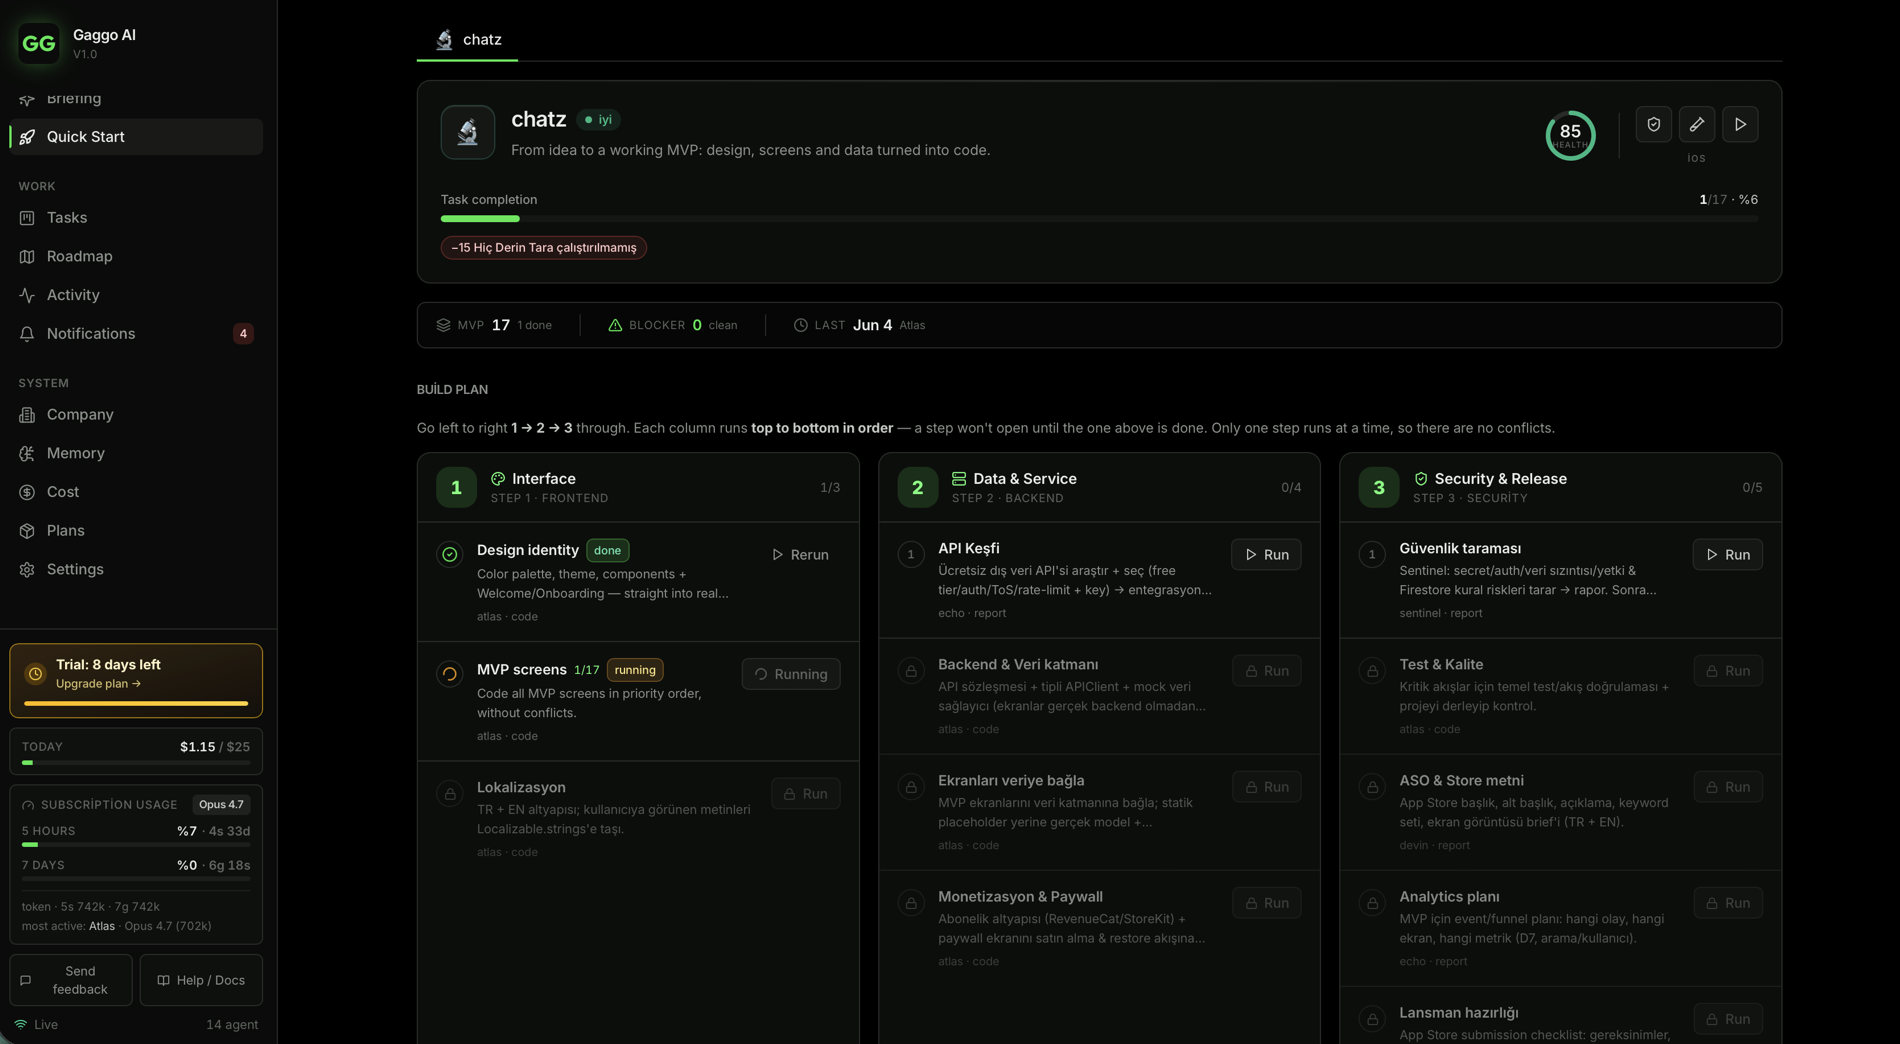
Task: Open Notifications with 4 badge
Action: click(136, 333)
